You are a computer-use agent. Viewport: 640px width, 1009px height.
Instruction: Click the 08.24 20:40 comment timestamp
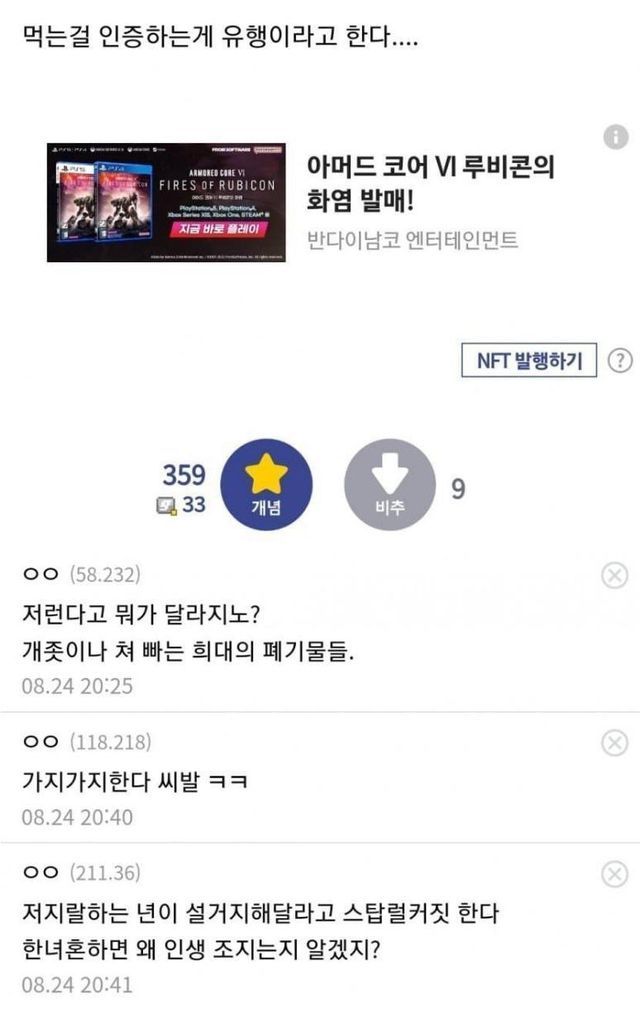[x=77, y=817]
